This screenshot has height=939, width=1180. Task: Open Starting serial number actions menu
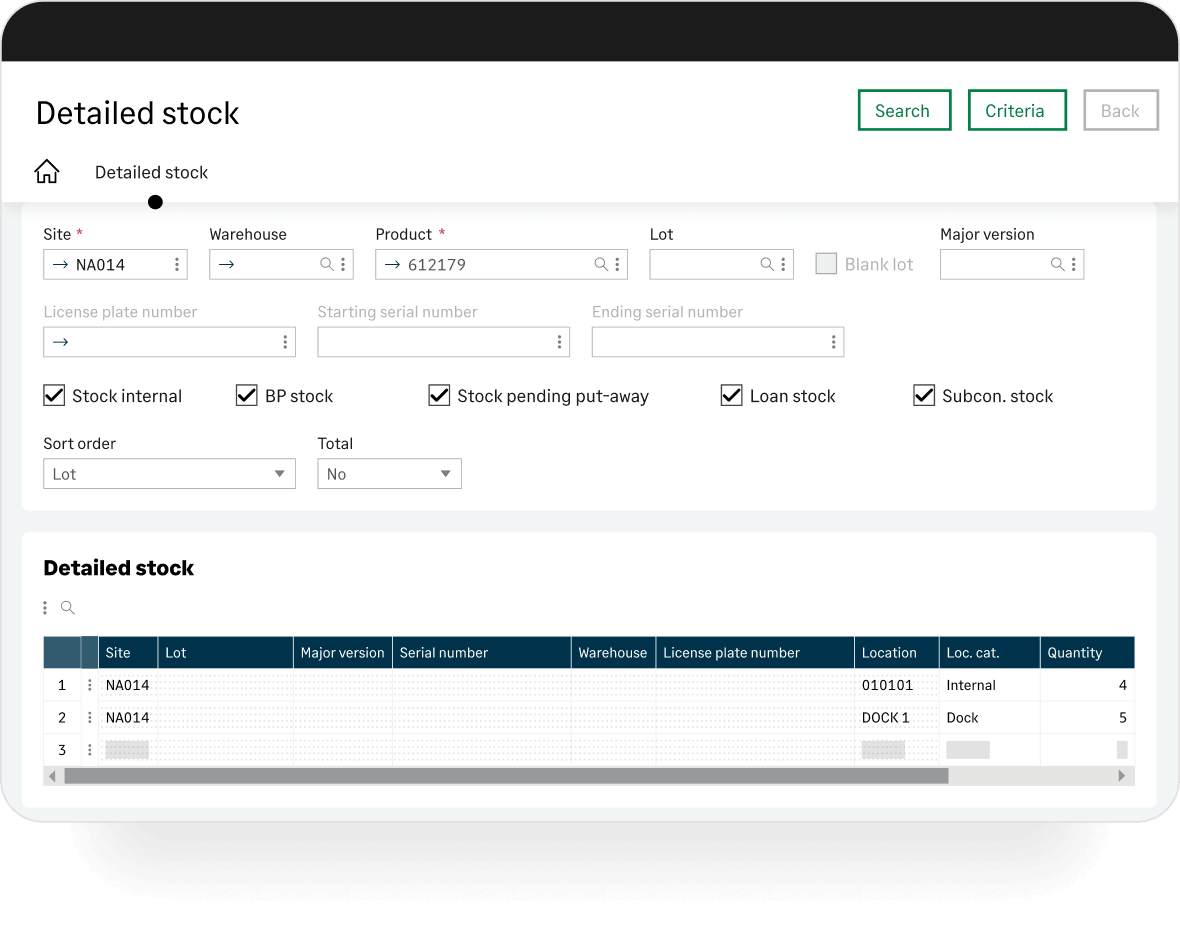point(559,342)
